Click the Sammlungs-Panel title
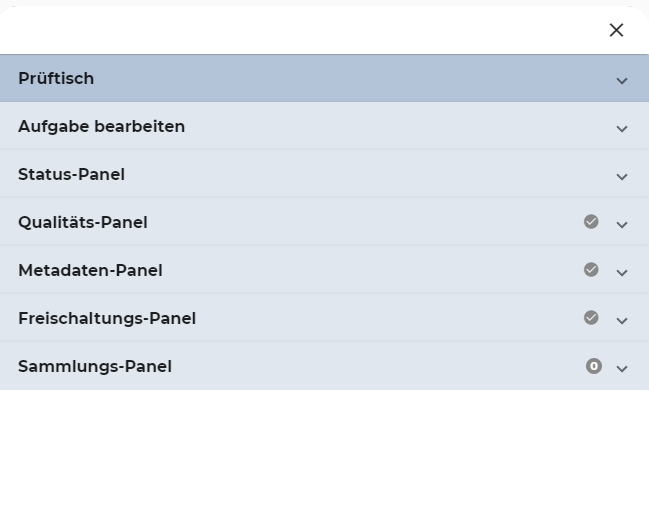Viewport: 649px width, 531px height. point(95,367)
